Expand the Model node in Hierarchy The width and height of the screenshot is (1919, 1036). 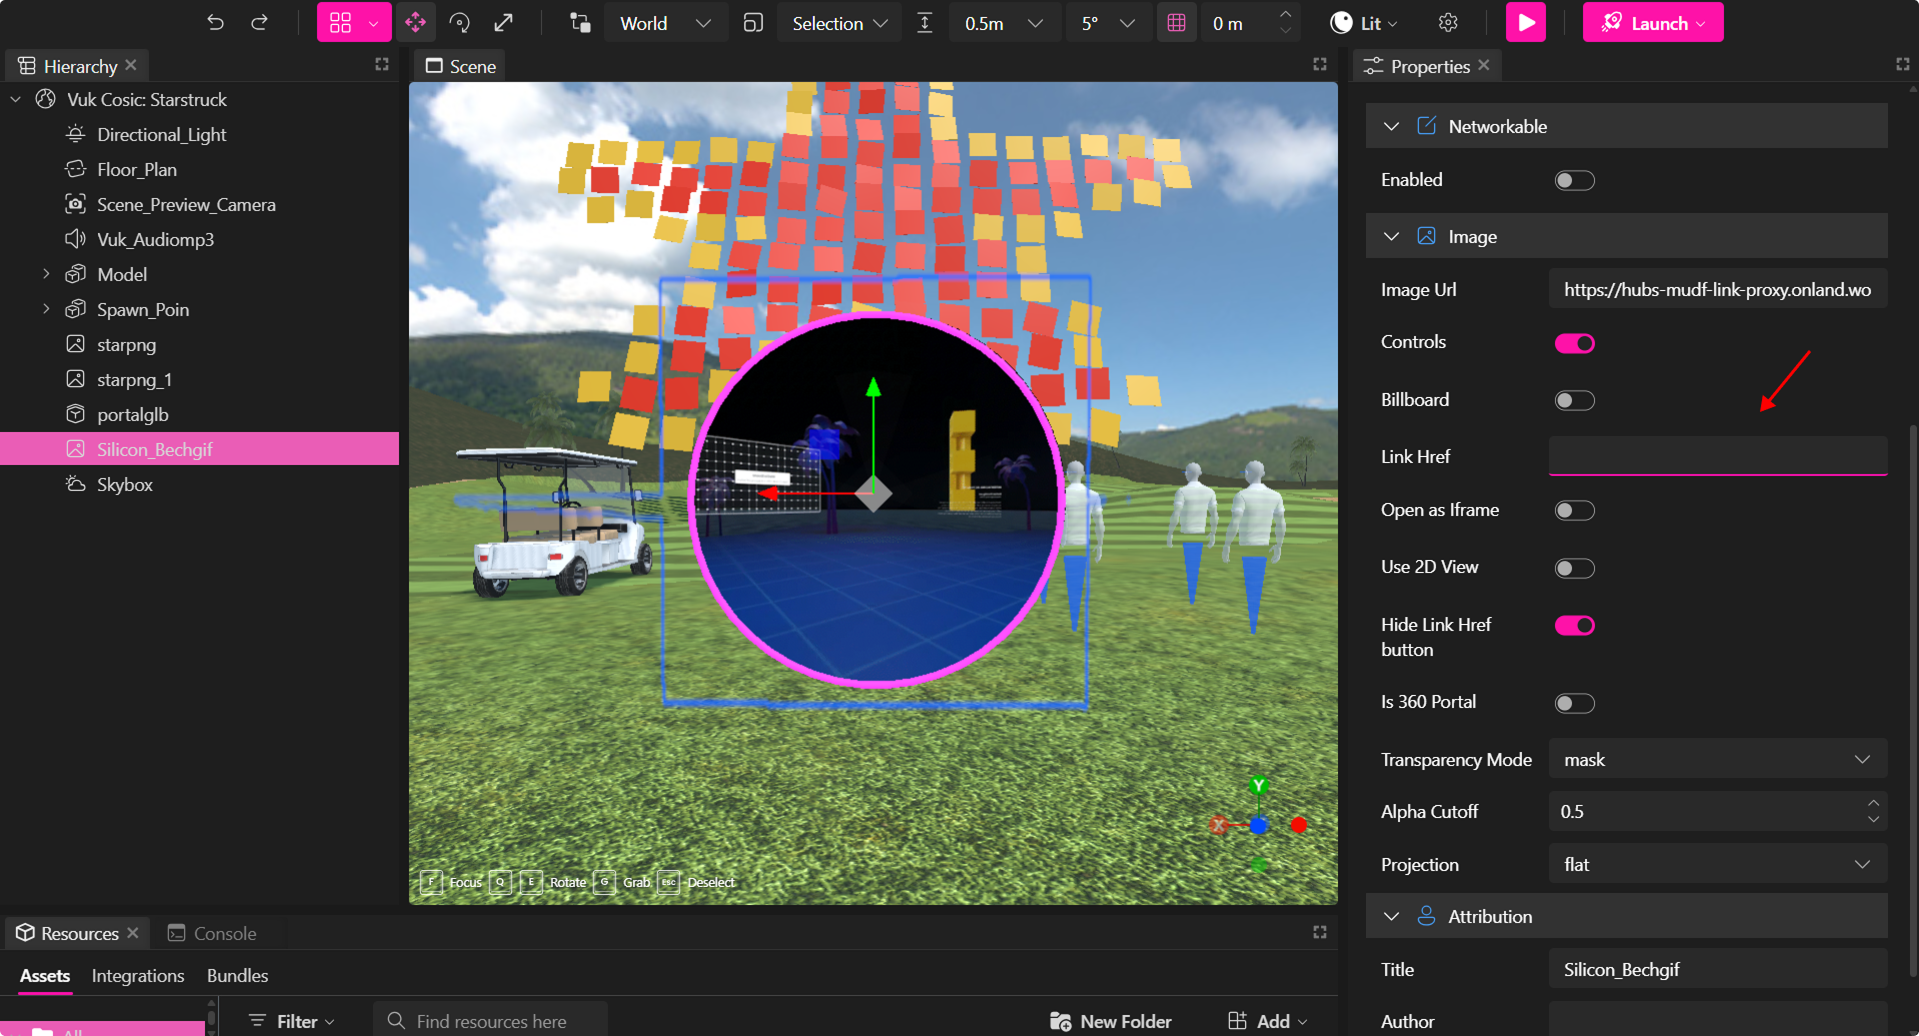[46, 274]
